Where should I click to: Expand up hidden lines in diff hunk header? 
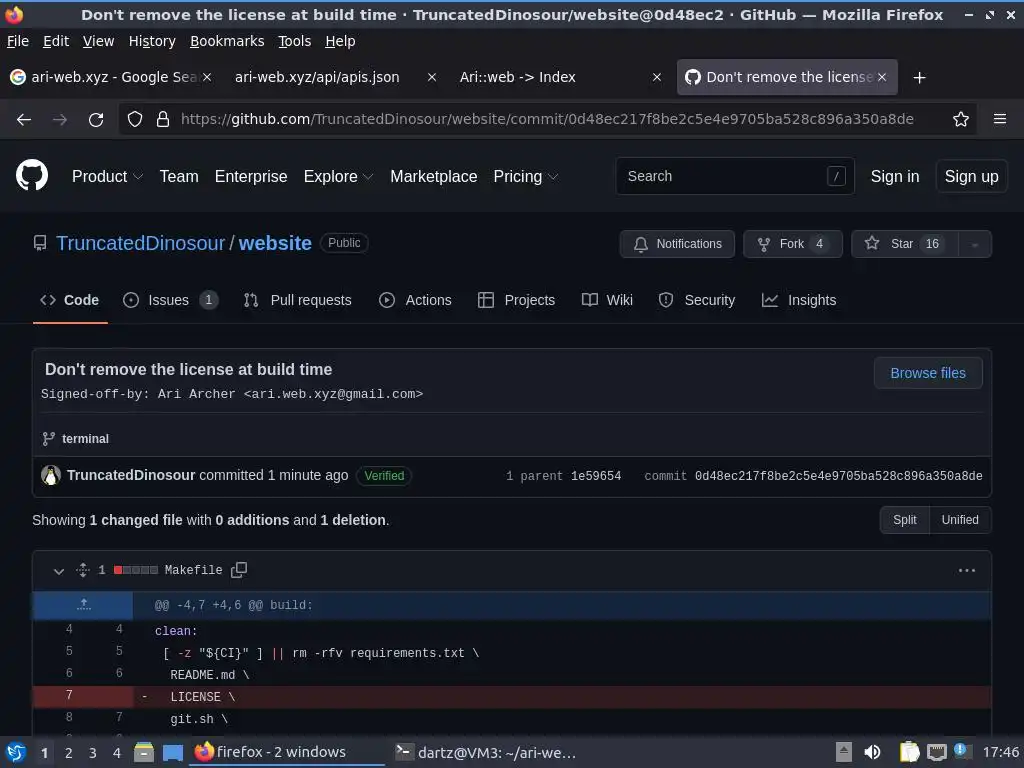click(x=84, y=605)
